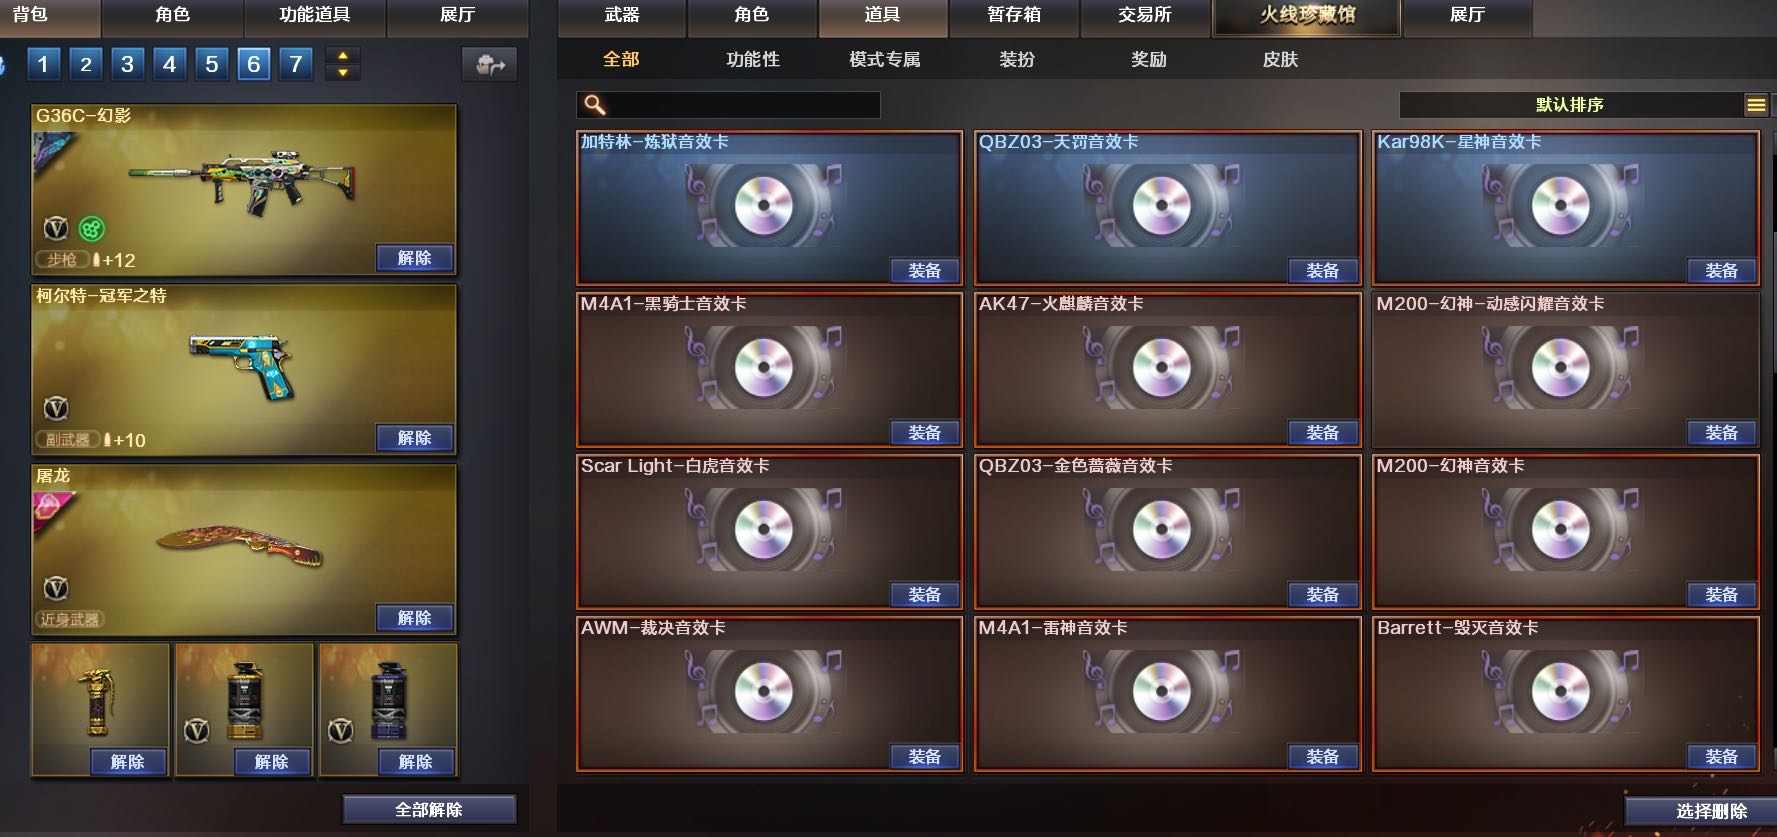The height and width of the screenshot is (837, 1777).
Task: Focus the item search field
Action: (728, 105)
